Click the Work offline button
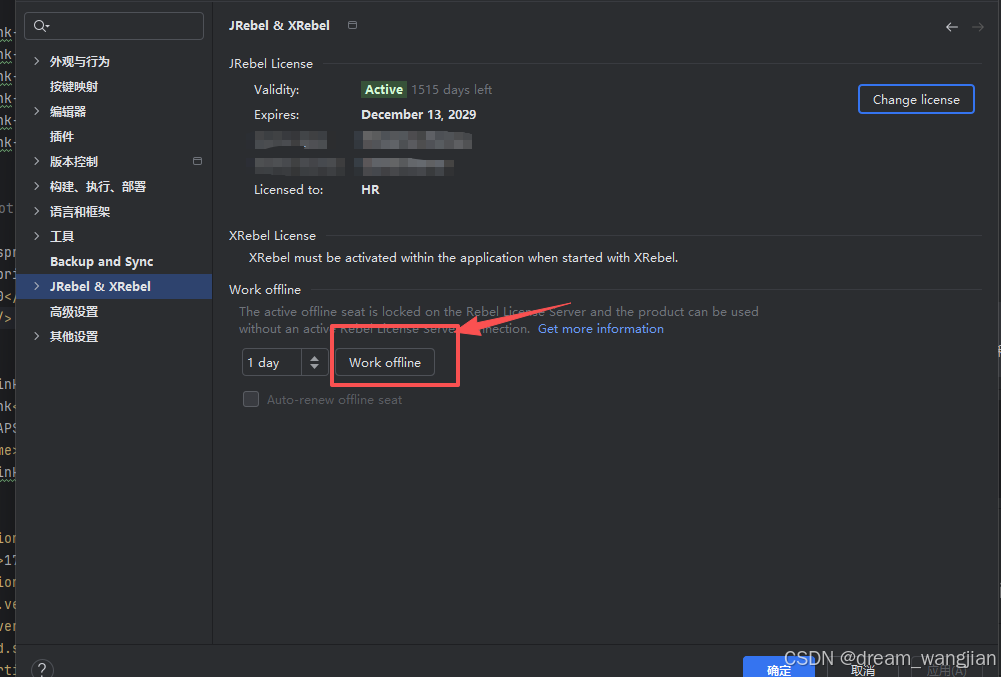The height and width of the screenshot is (677, 1001). [x=385, y=362]
